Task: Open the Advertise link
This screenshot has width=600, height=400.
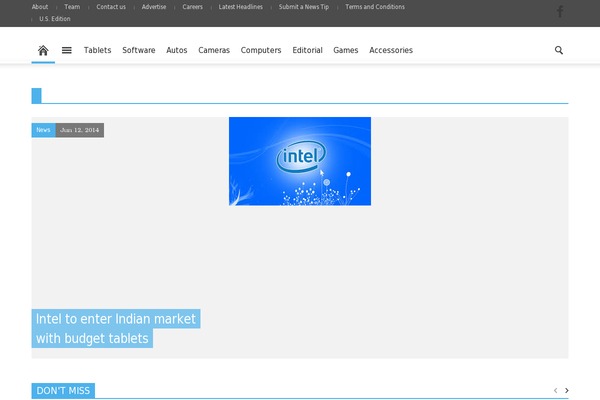Action: pyautogui.click(x=154, y=7)
